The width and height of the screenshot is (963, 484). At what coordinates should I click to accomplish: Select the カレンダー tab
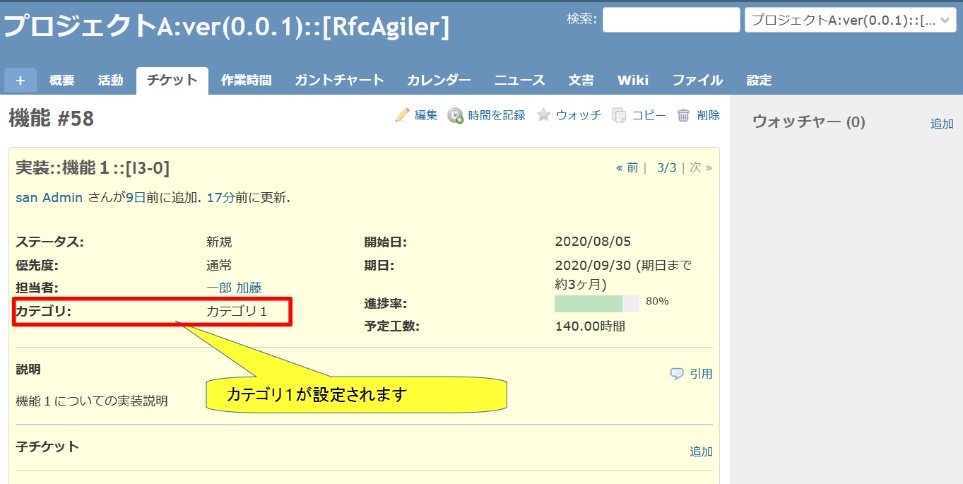coord(439,80)
